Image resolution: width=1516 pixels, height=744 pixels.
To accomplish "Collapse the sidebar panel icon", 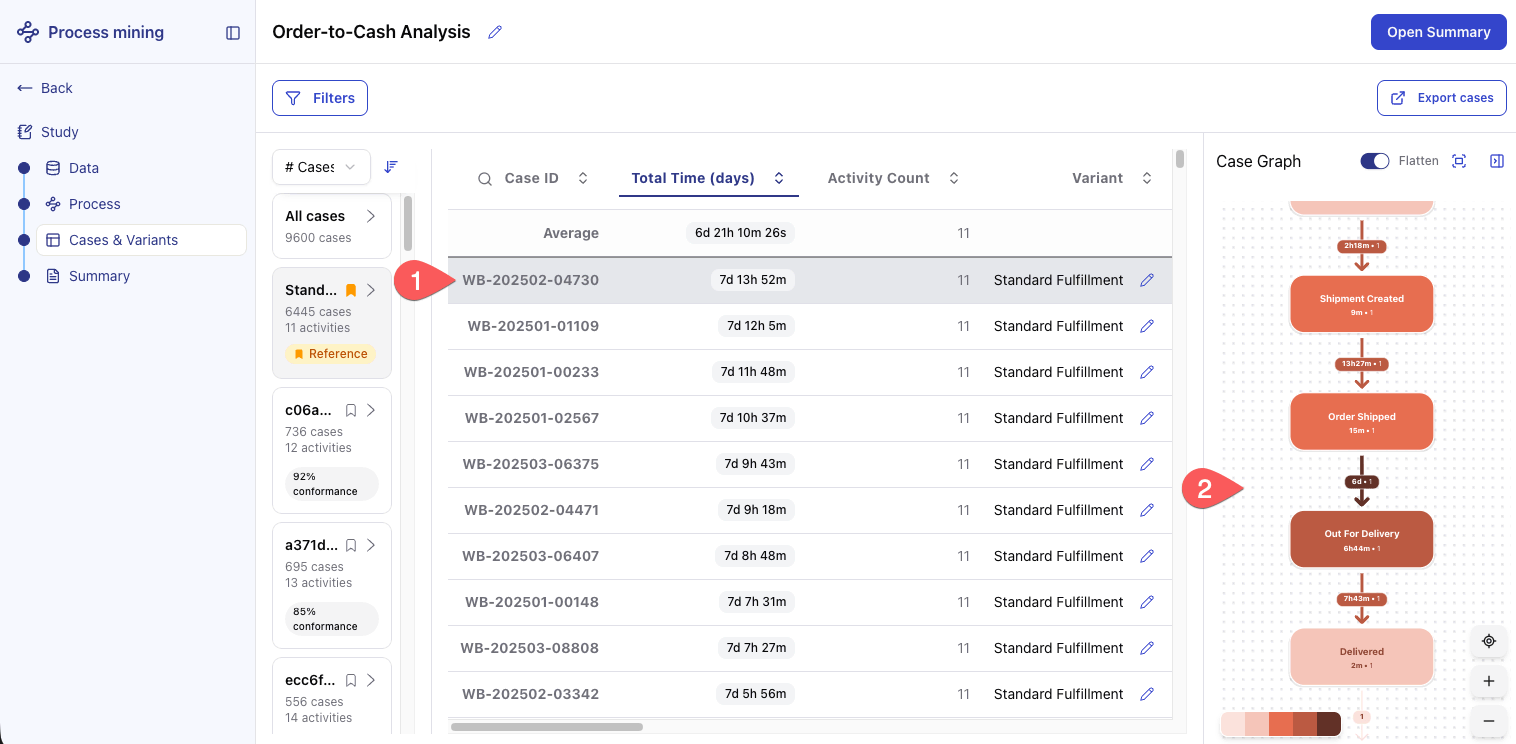I will click(x=233, y=33).
